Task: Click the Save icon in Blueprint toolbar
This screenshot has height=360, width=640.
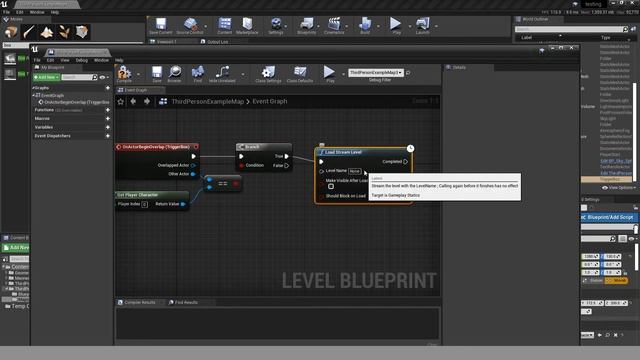Action: pyautogui.click(x=157, y=73)
